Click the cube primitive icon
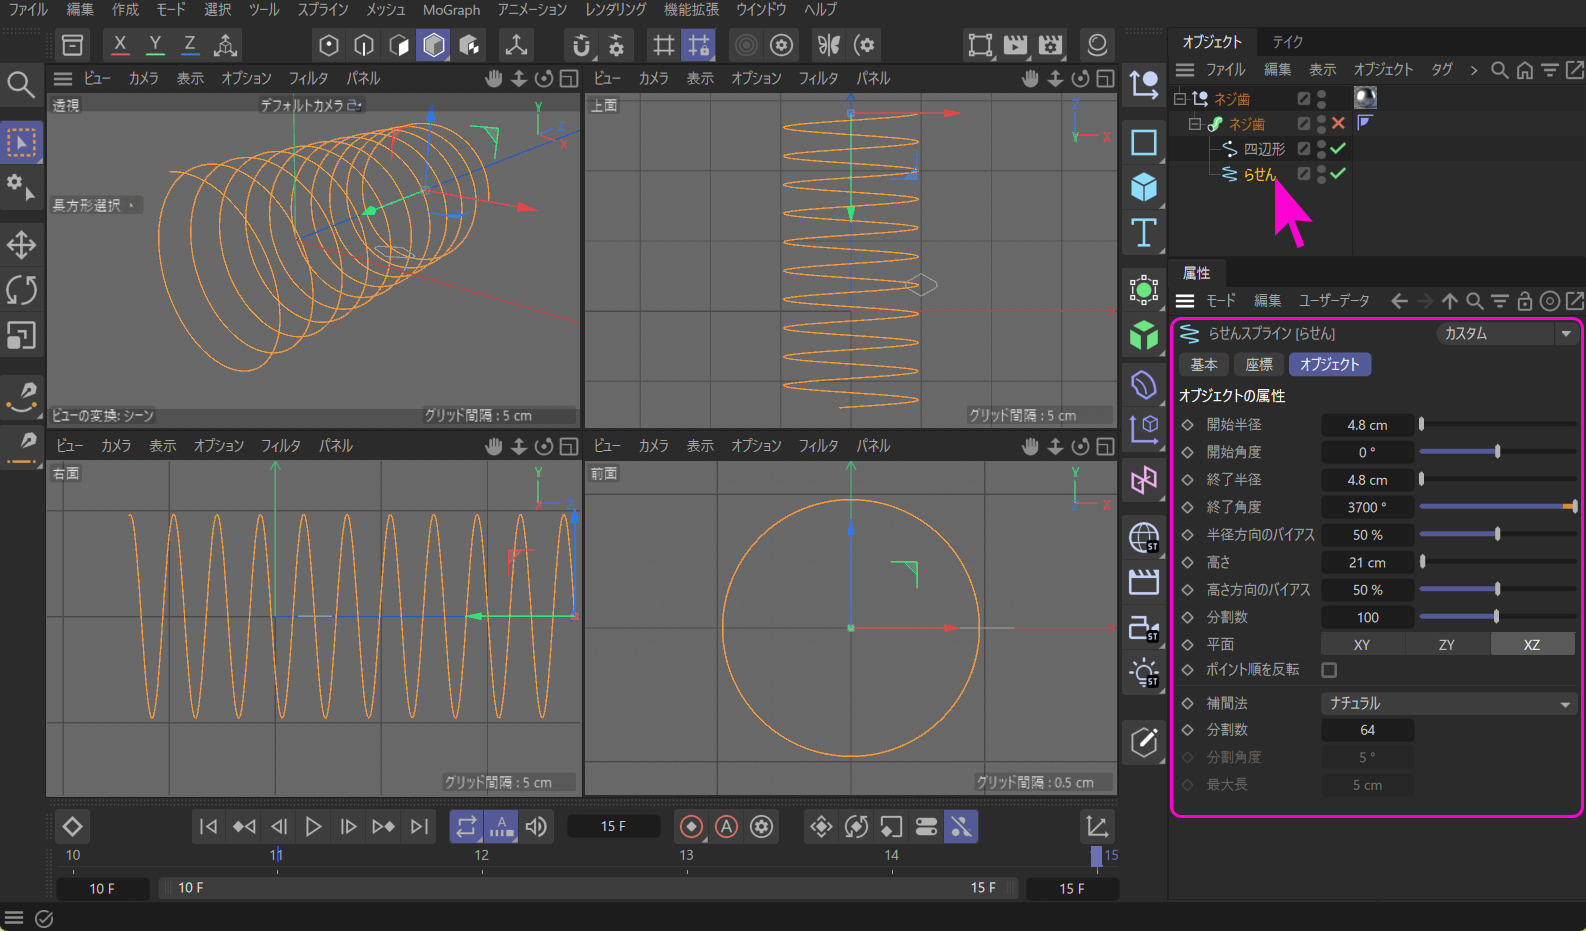The image size is (1586, 931). (1144, 187)
